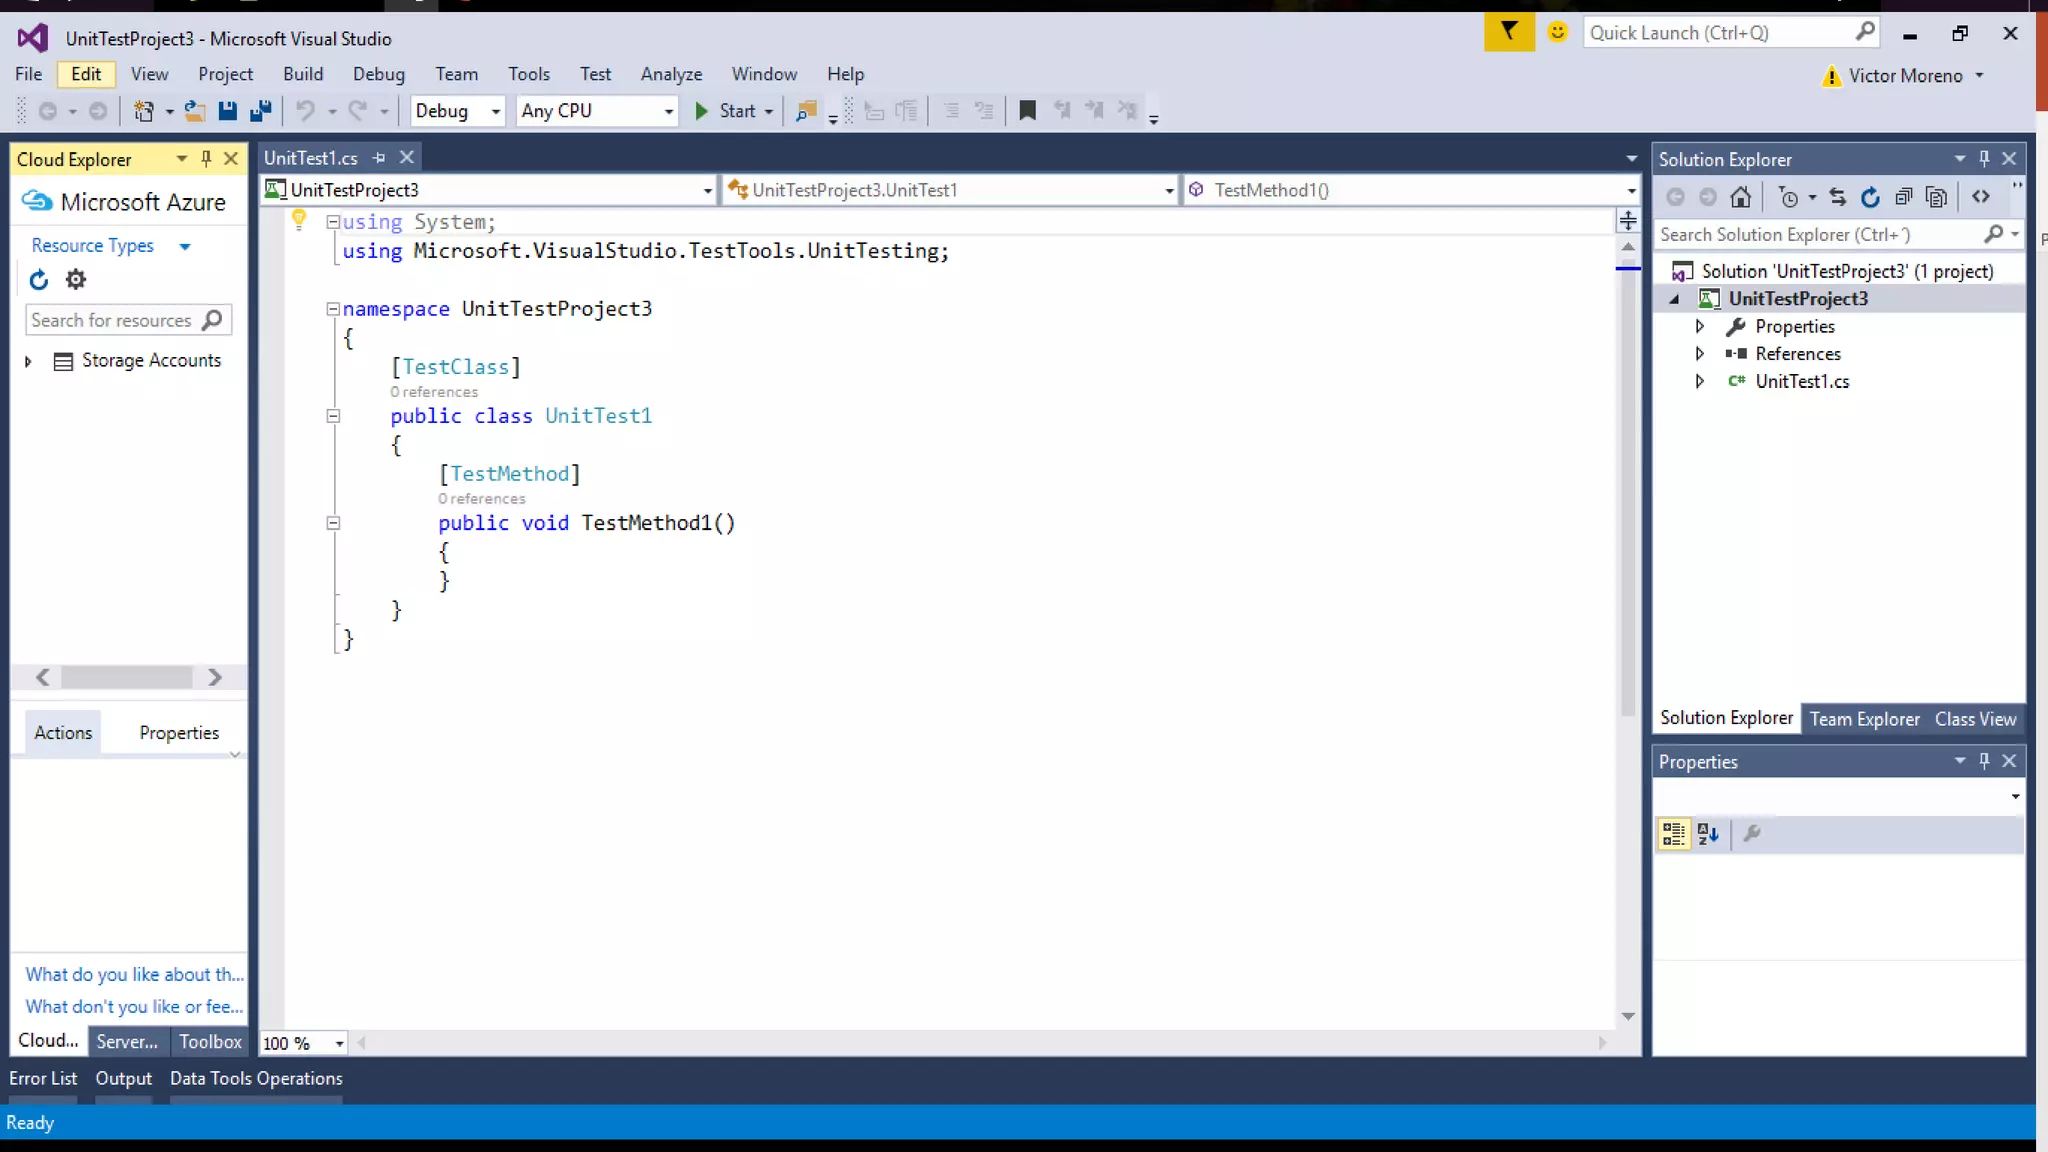Collapse the UnitTest1 class block
Viewport: 2048px width, 1152px height.
tap(333, 416)
